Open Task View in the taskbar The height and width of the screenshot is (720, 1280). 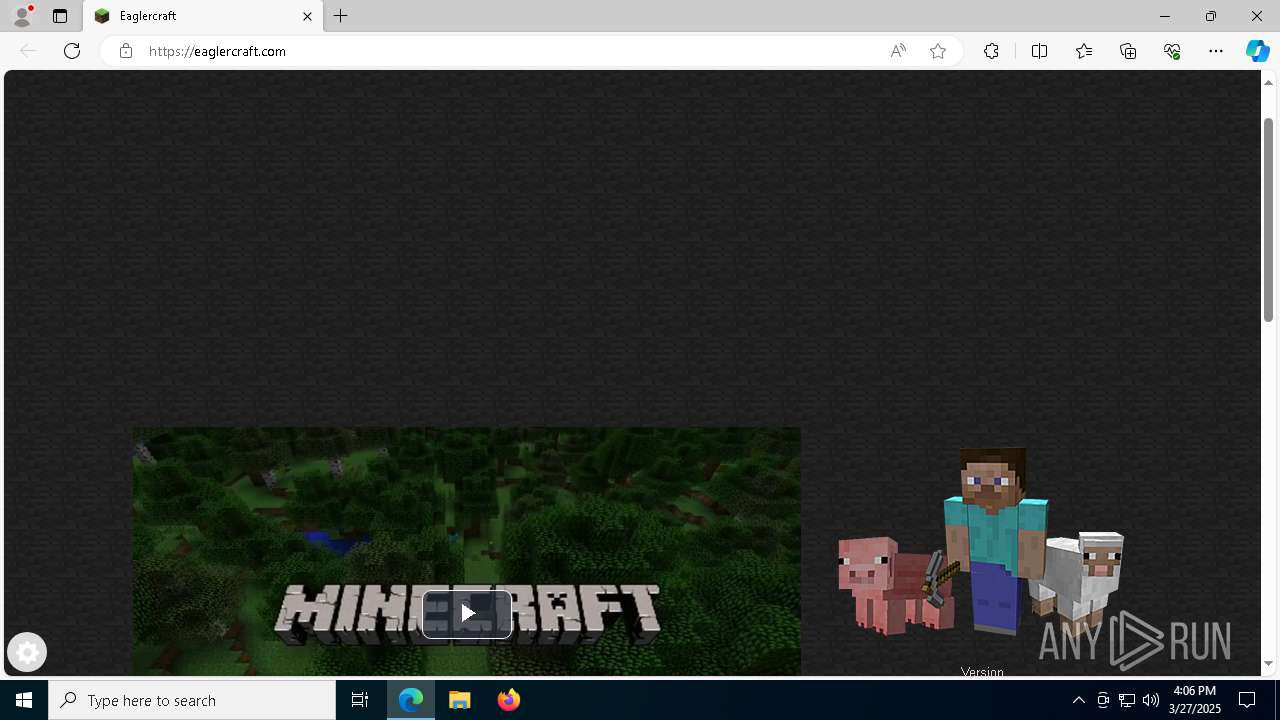tap(360, 700)
